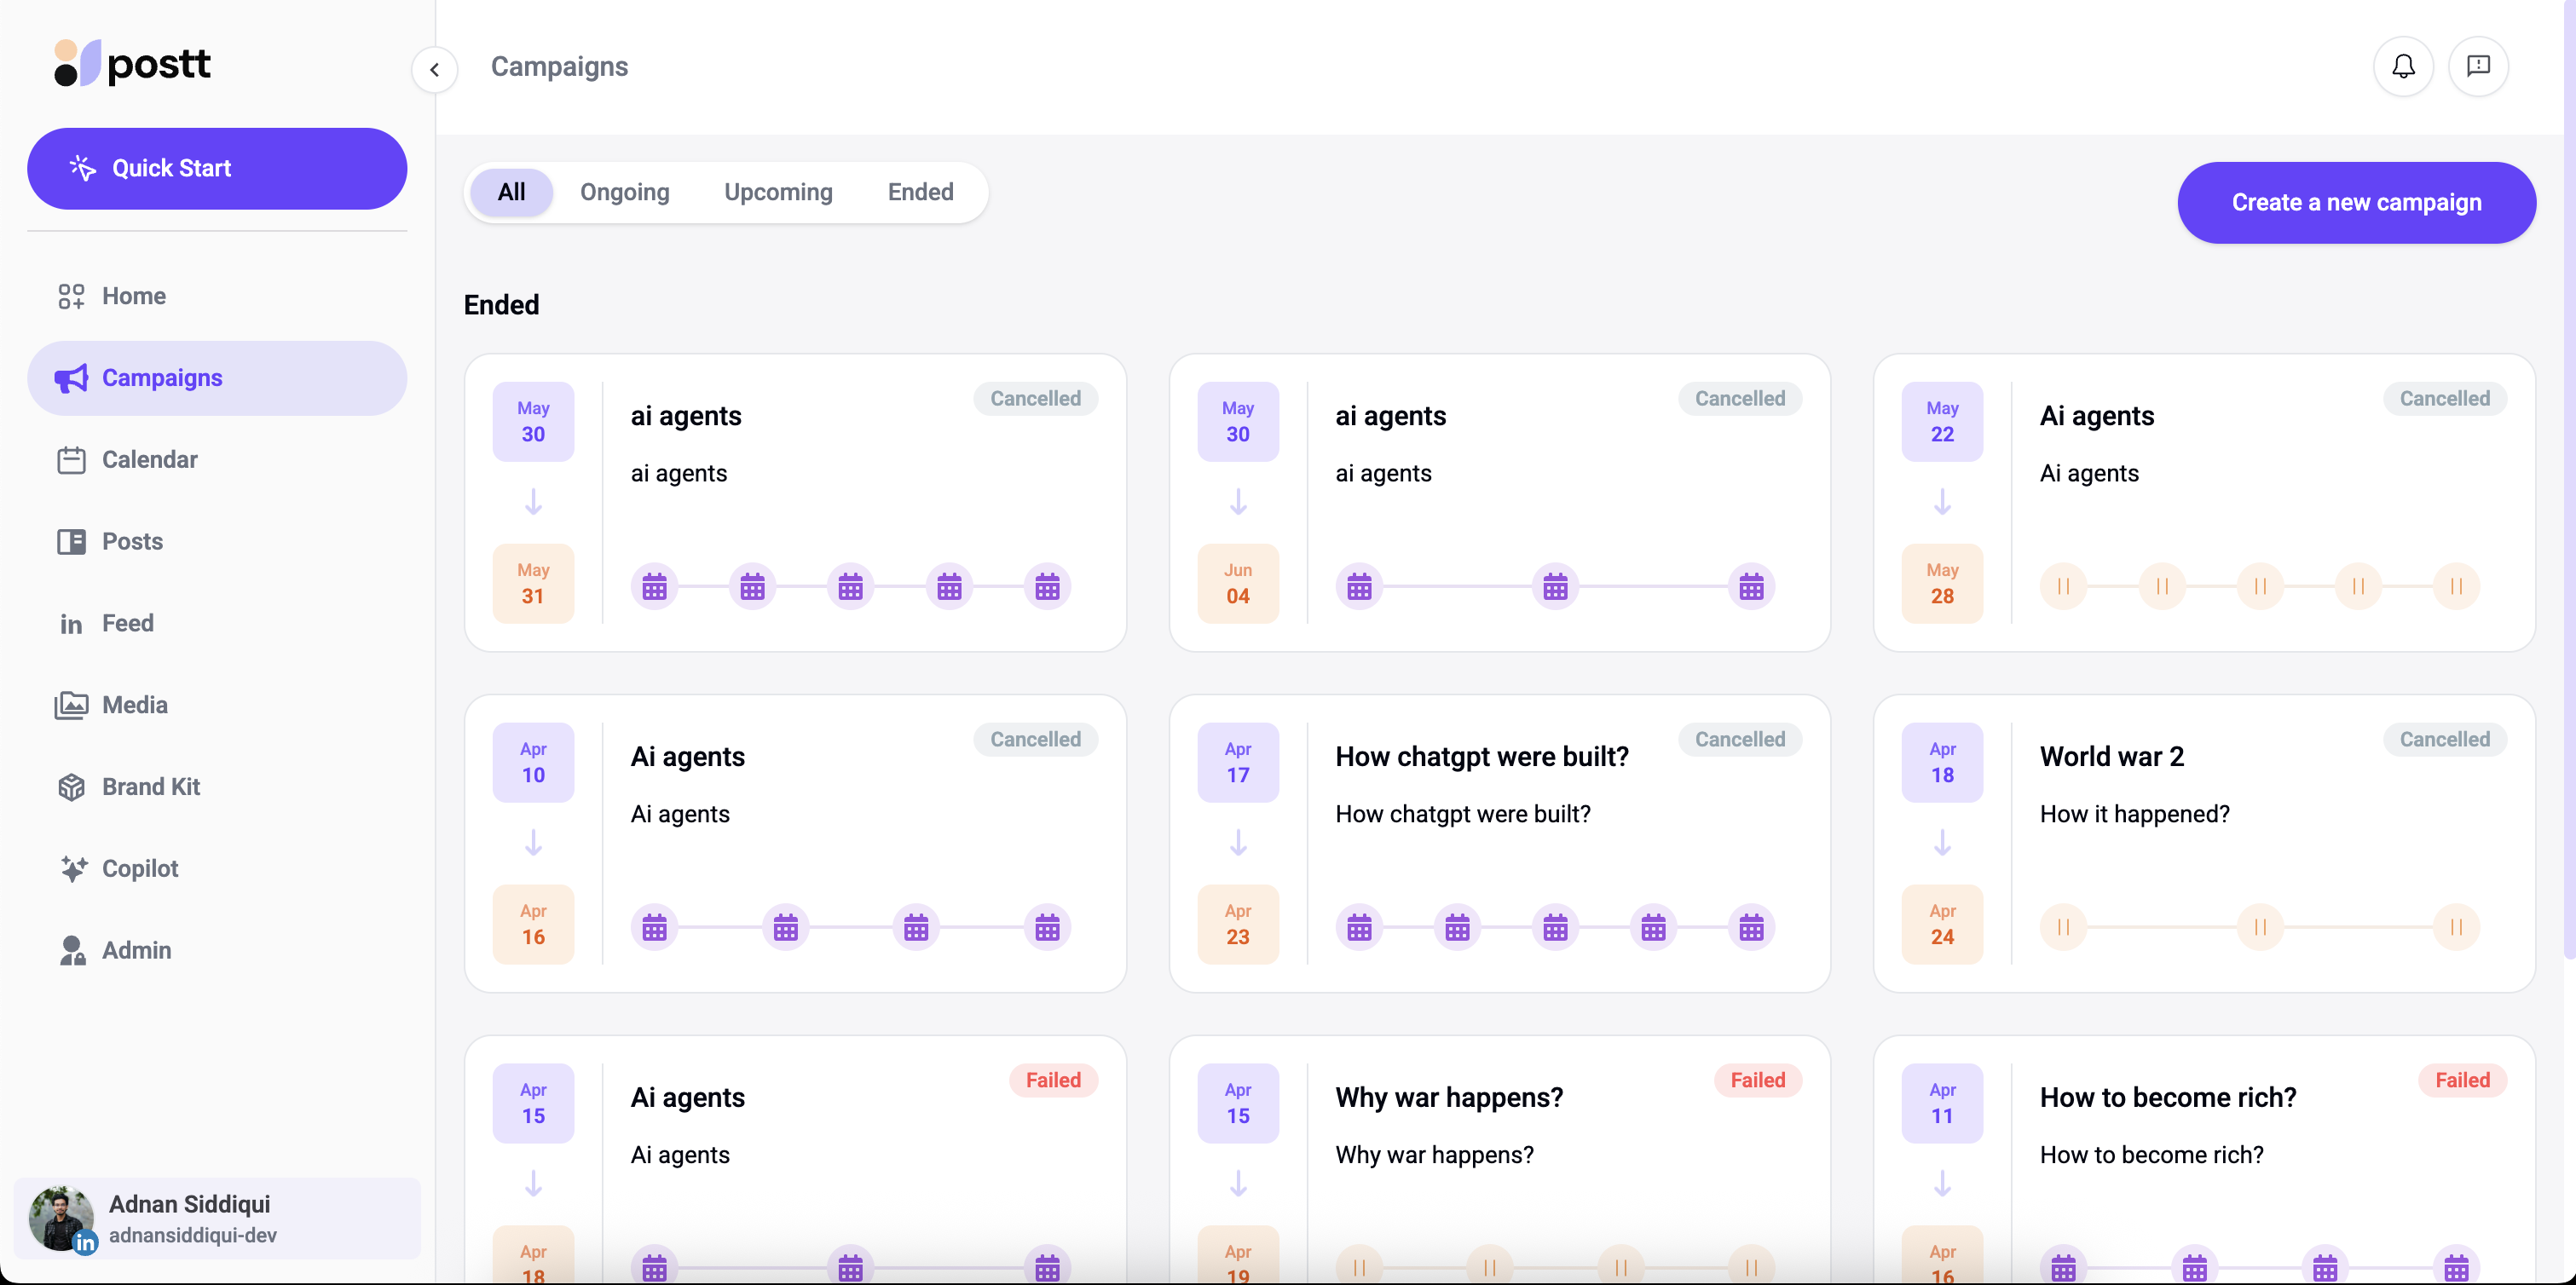The width and height of the screenshot is (2576, 1285).
Task: Click Create a new campaign button
Action: pos(2355,202)
